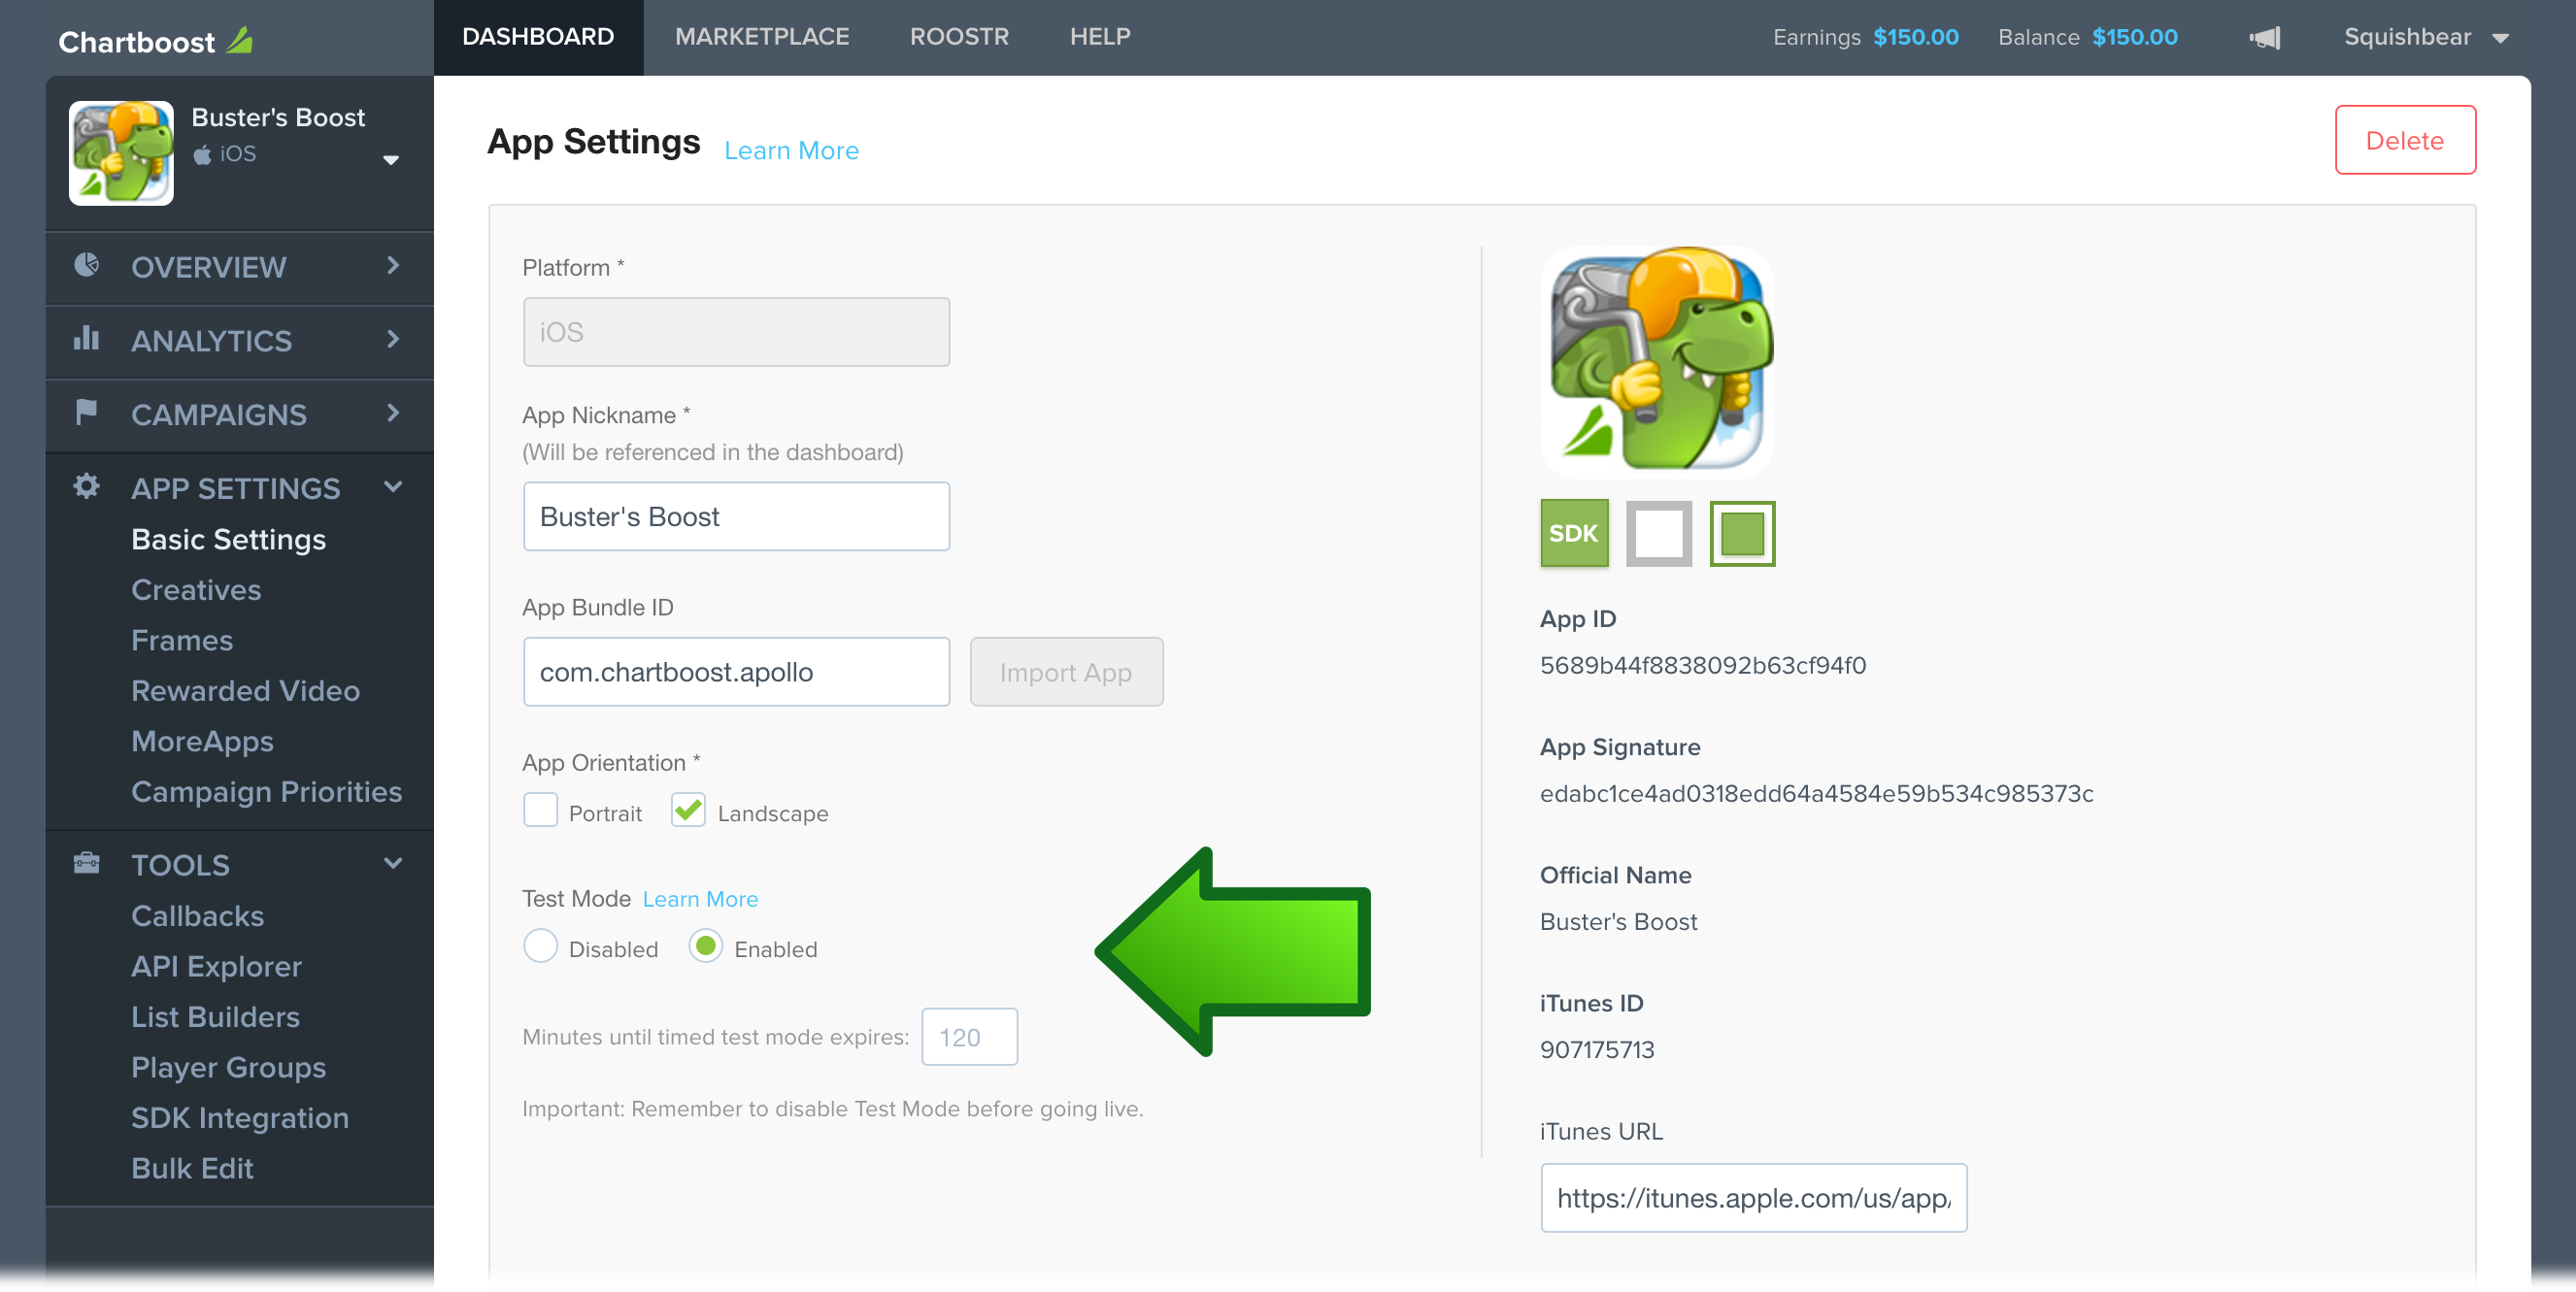Click Learn More beside Test Mode

pos(701,899)
